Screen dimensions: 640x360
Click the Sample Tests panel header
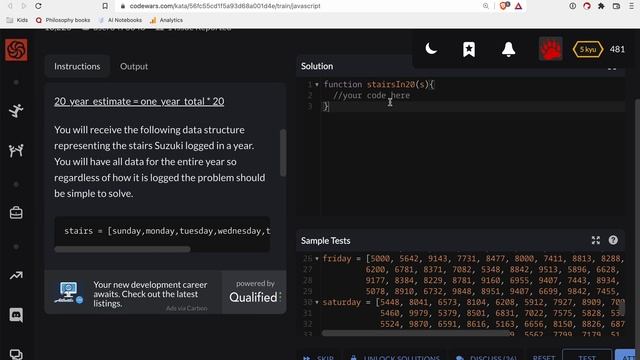click(325, 241)
